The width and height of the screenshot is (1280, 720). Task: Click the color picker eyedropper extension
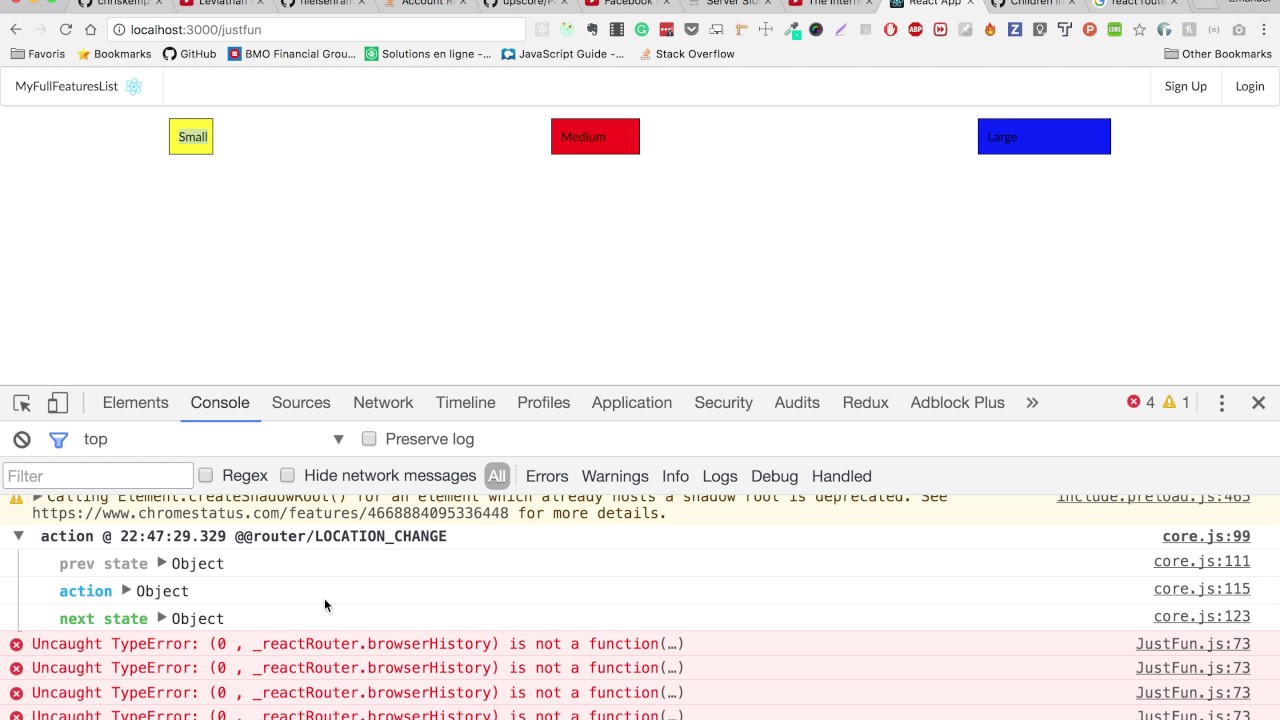792,30
